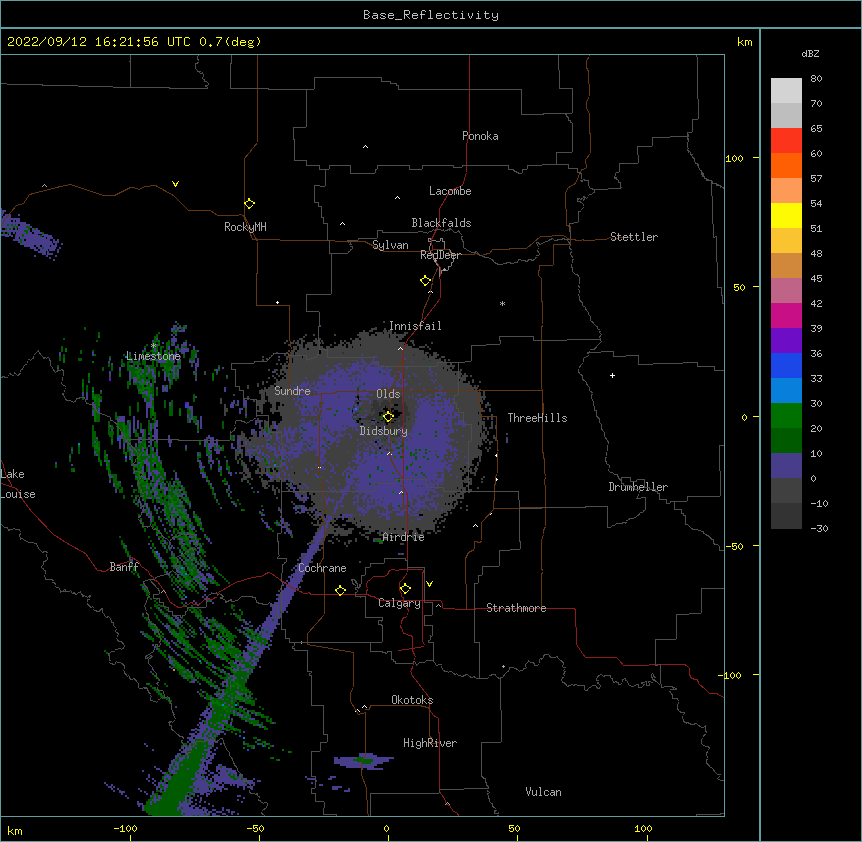
Task: Click the purple echo patch west of HighRiver
Action: click(x=363, y=761)
